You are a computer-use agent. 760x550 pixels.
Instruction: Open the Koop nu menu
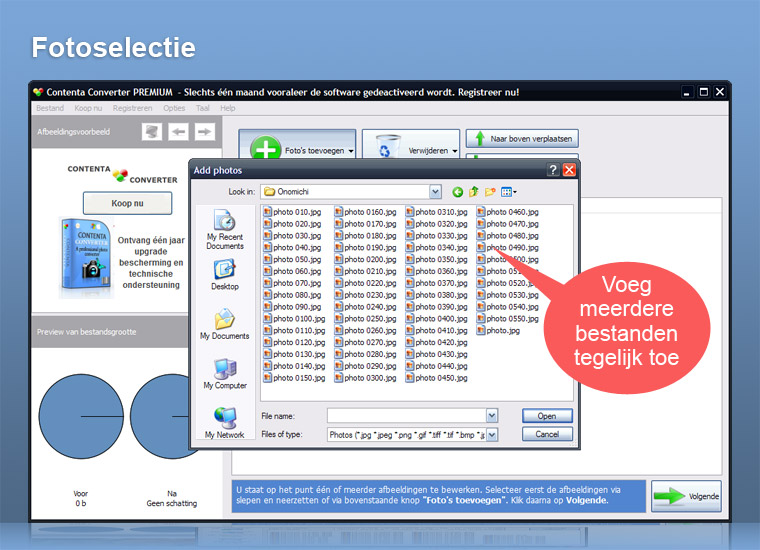click(88, 108)
